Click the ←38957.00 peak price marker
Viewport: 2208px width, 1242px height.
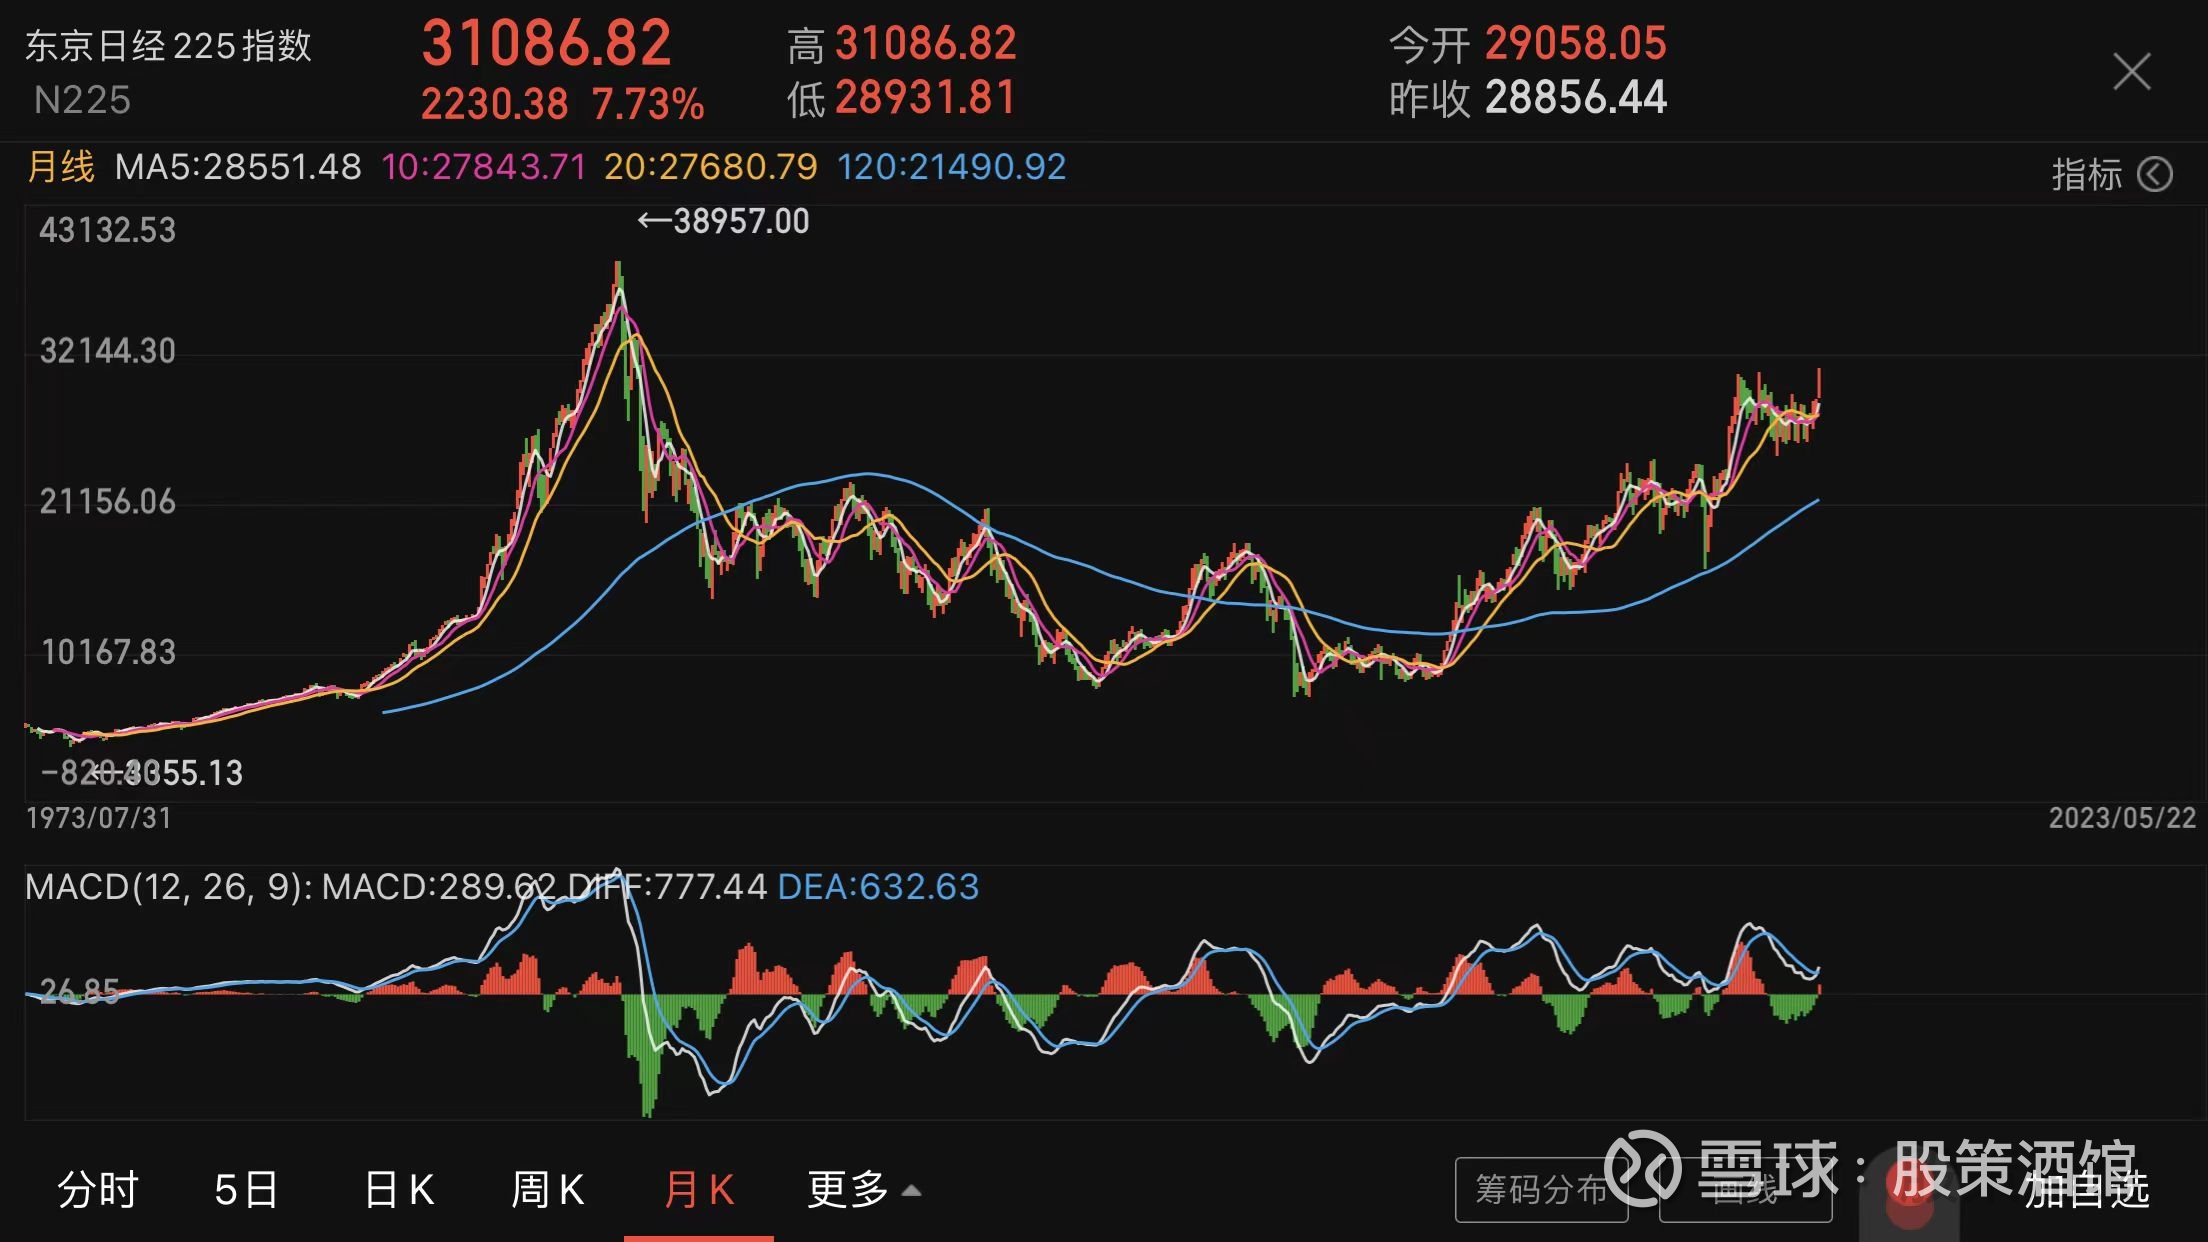coord(722,222)
